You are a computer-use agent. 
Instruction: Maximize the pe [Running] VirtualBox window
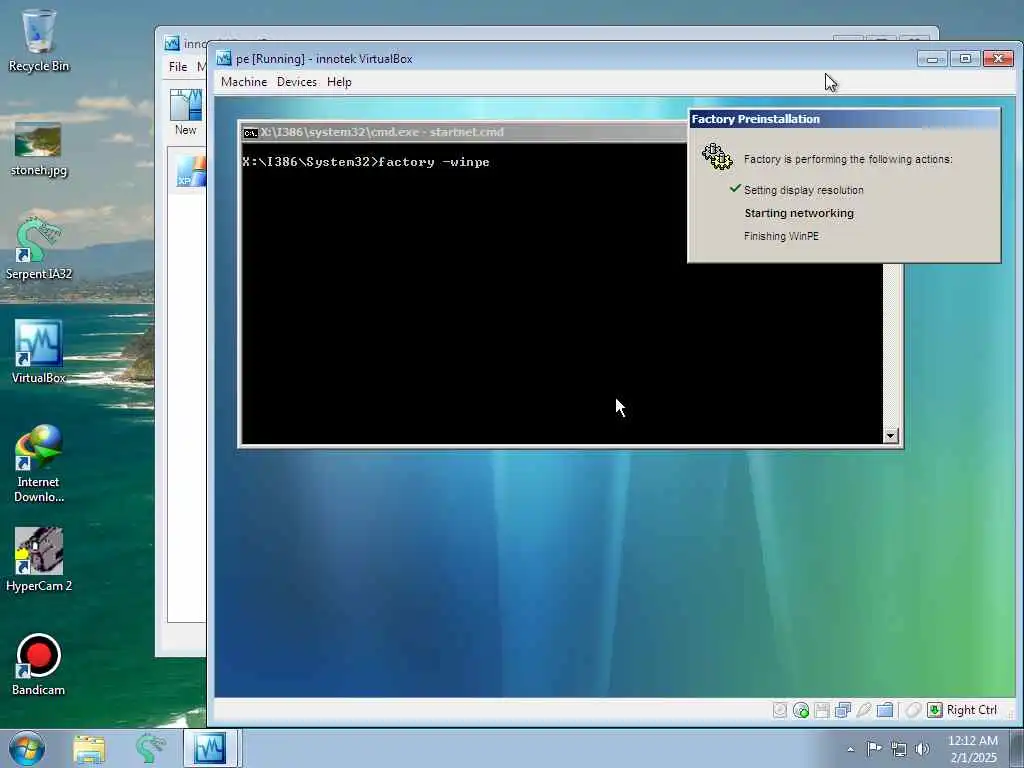965,59
